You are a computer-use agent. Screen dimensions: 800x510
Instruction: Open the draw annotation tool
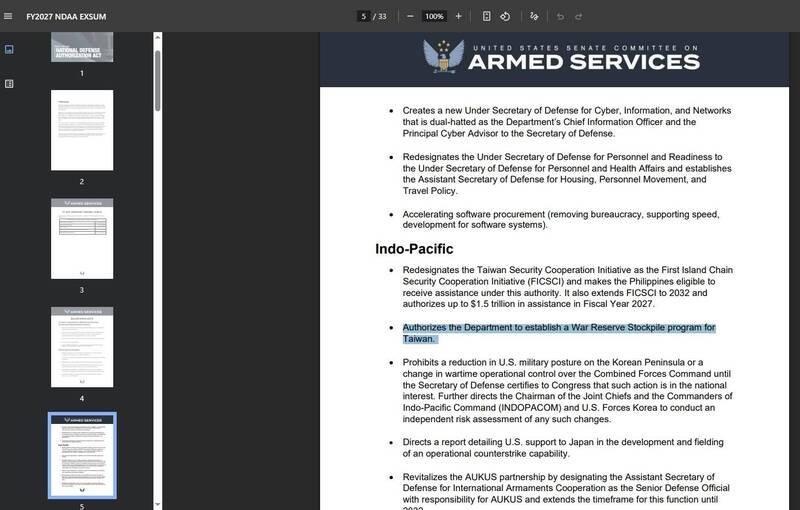[534, 16]
